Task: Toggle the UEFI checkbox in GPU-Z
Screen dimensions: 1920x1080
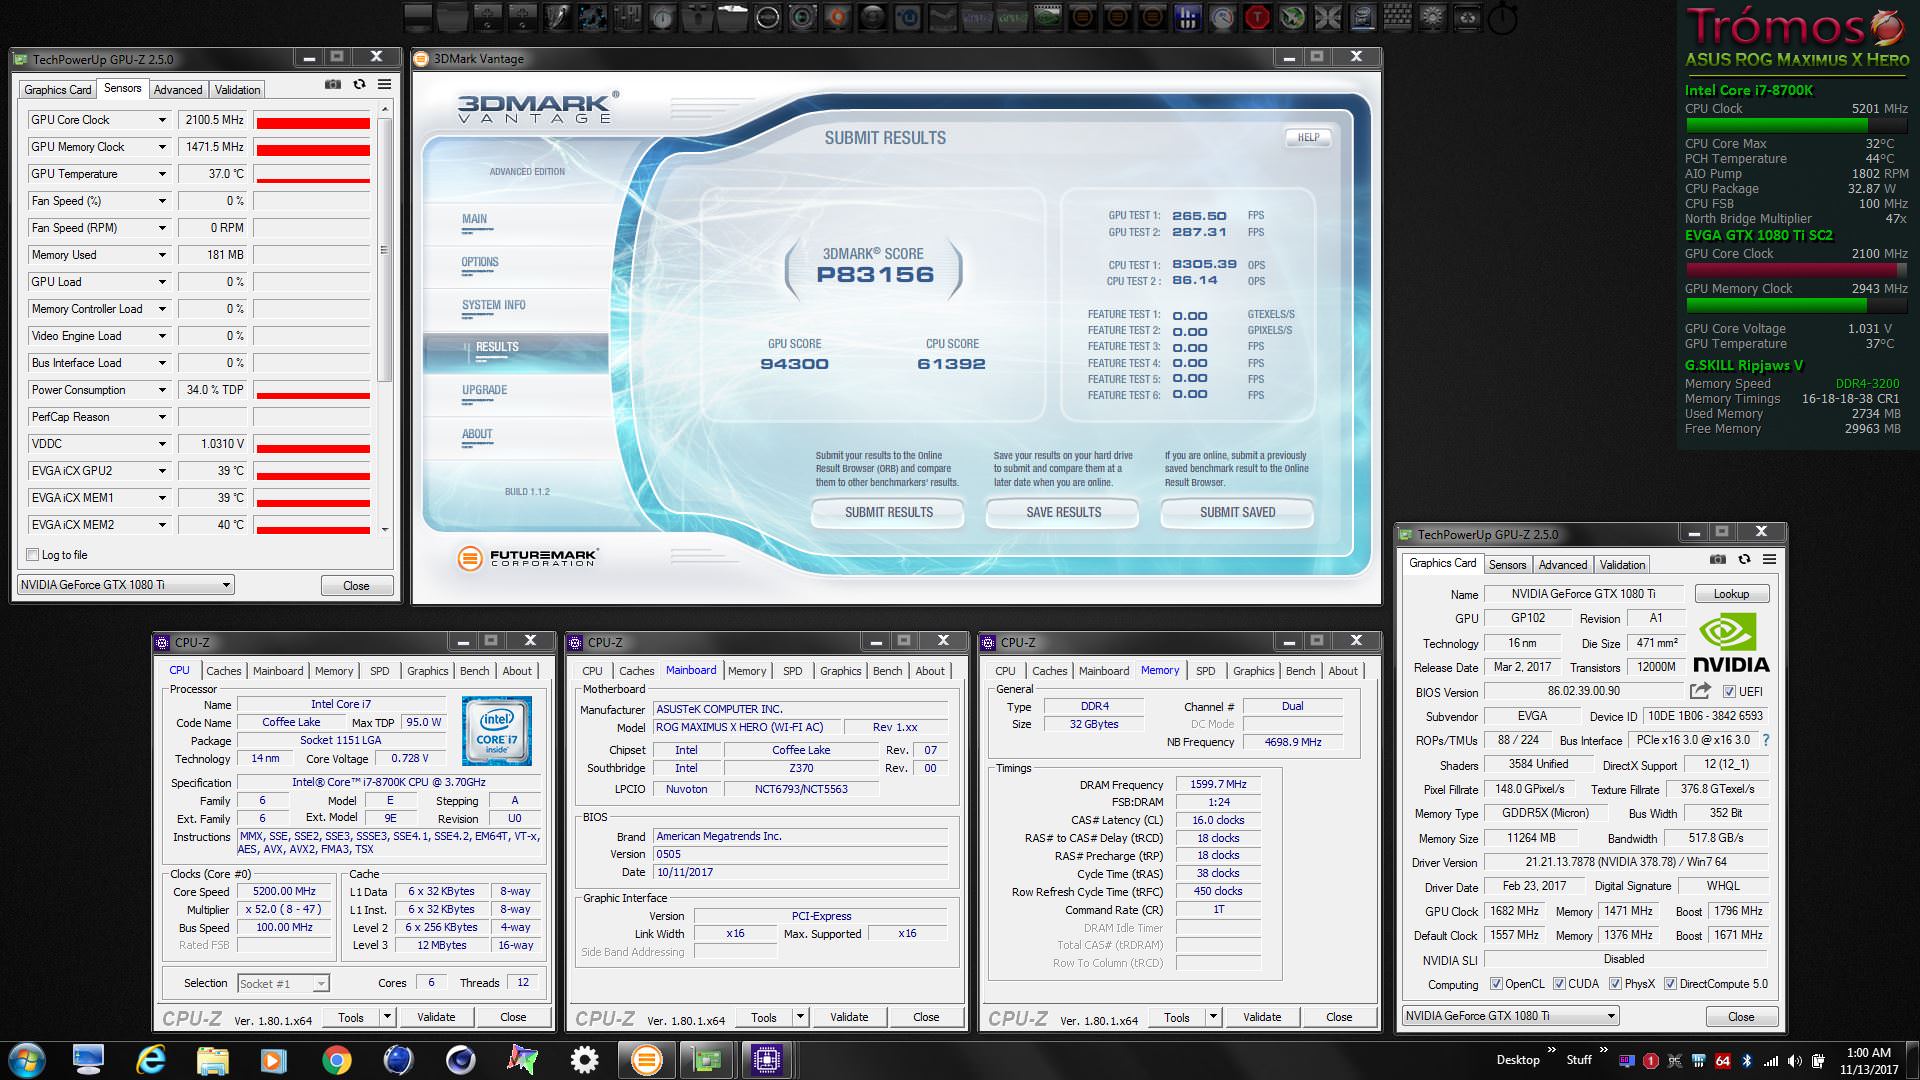Action: [x=1729, y=691]
